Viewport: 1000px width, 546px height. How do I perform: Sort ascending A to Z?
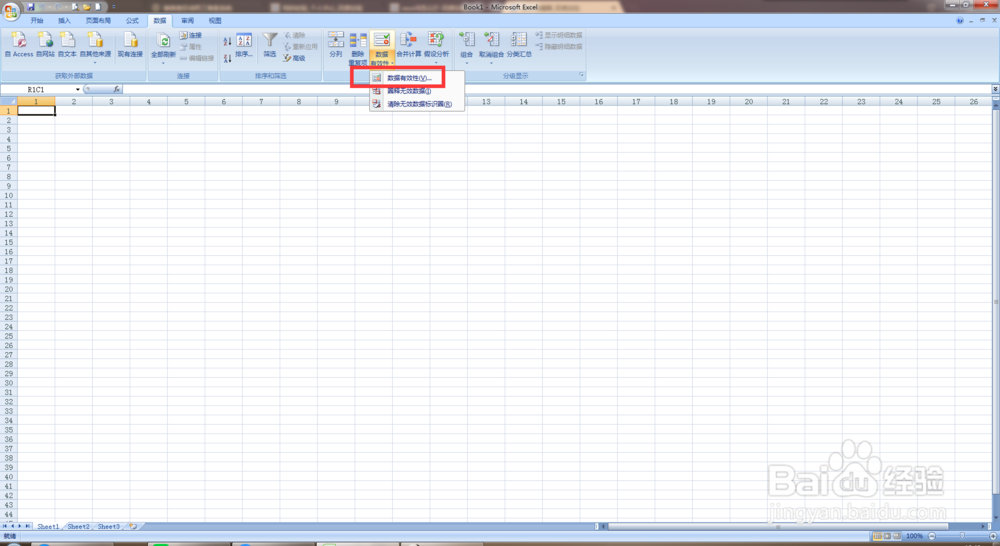pyautogui.click(x=227, y=41)
